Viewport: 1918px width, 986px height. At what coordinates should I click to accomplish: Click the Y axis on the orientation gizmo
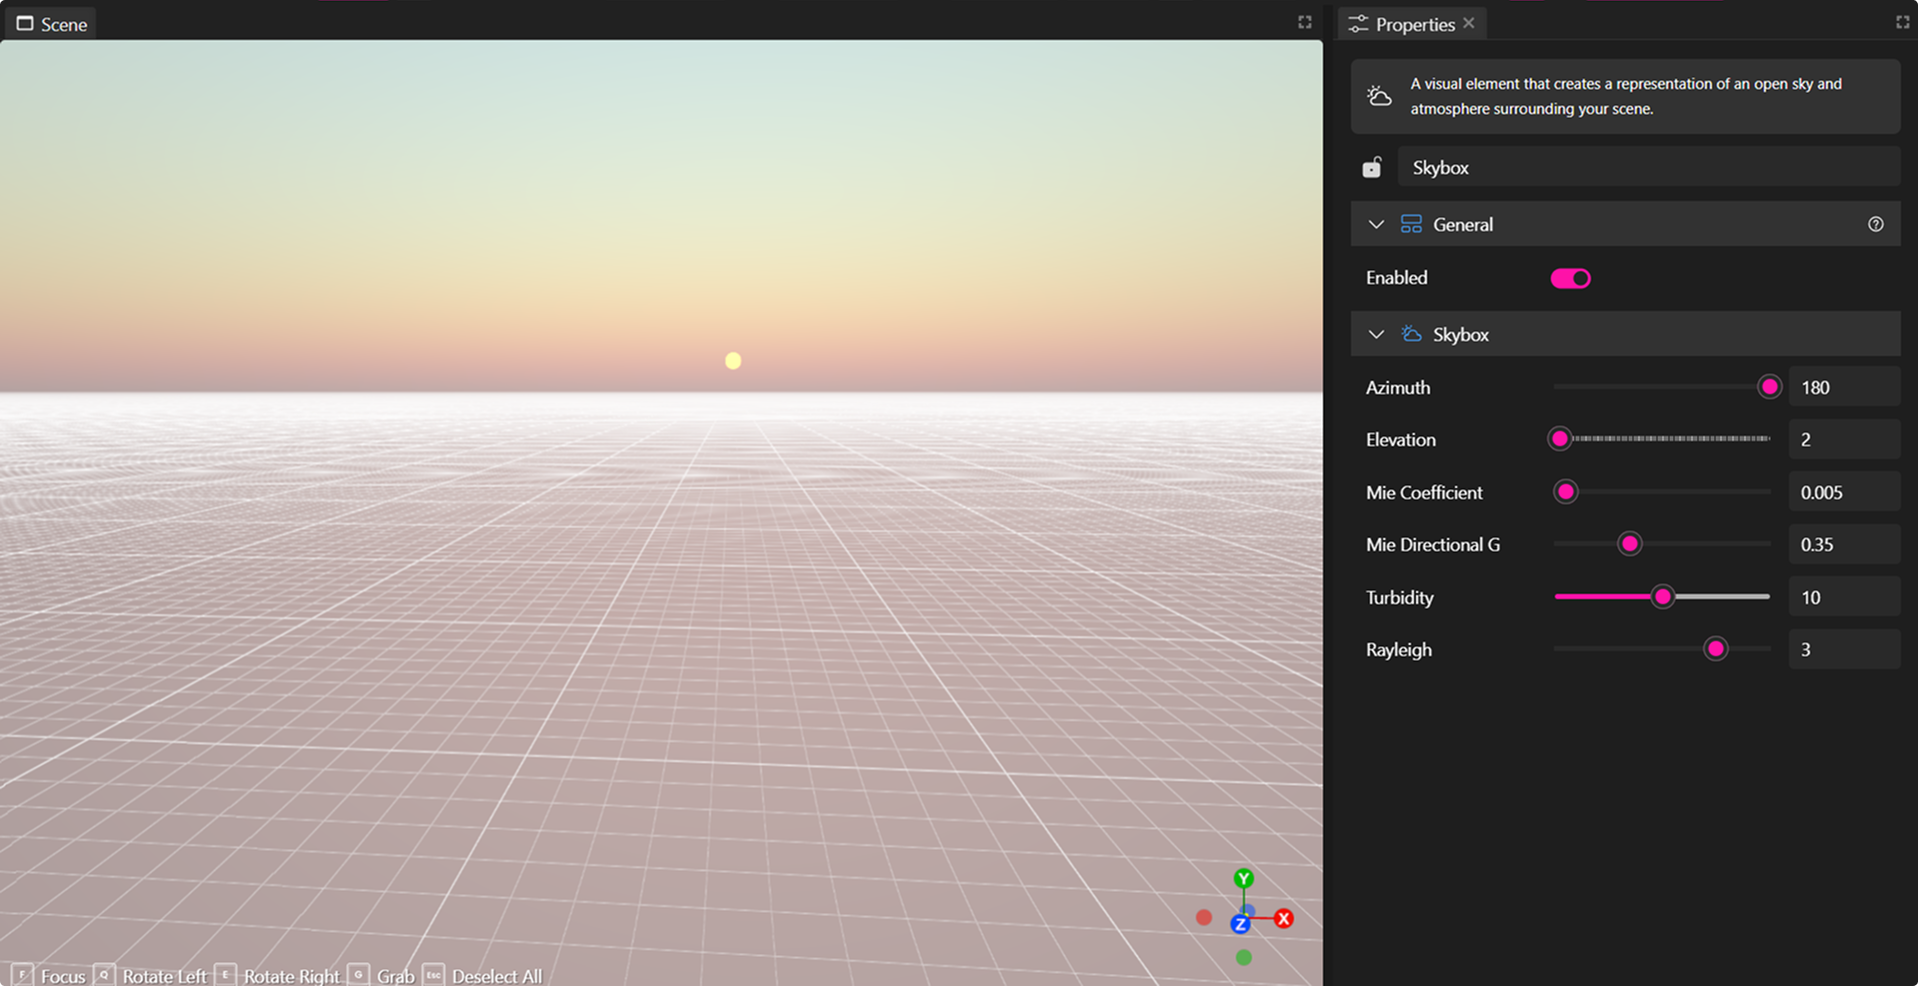tap(1243, 877)
